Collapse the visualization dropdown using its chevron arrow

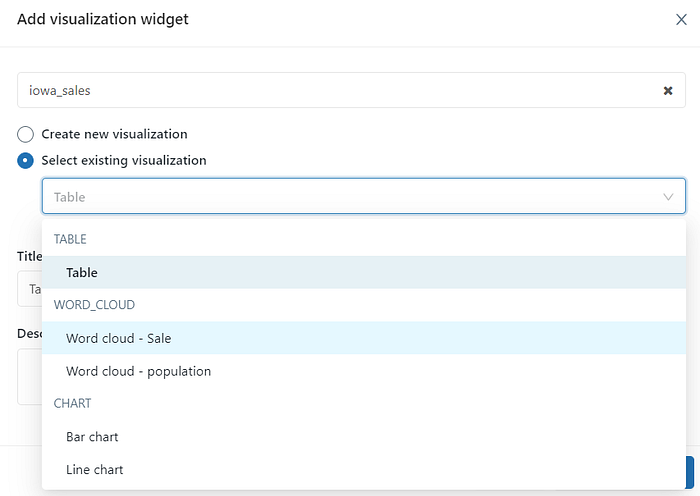[668, 197]
